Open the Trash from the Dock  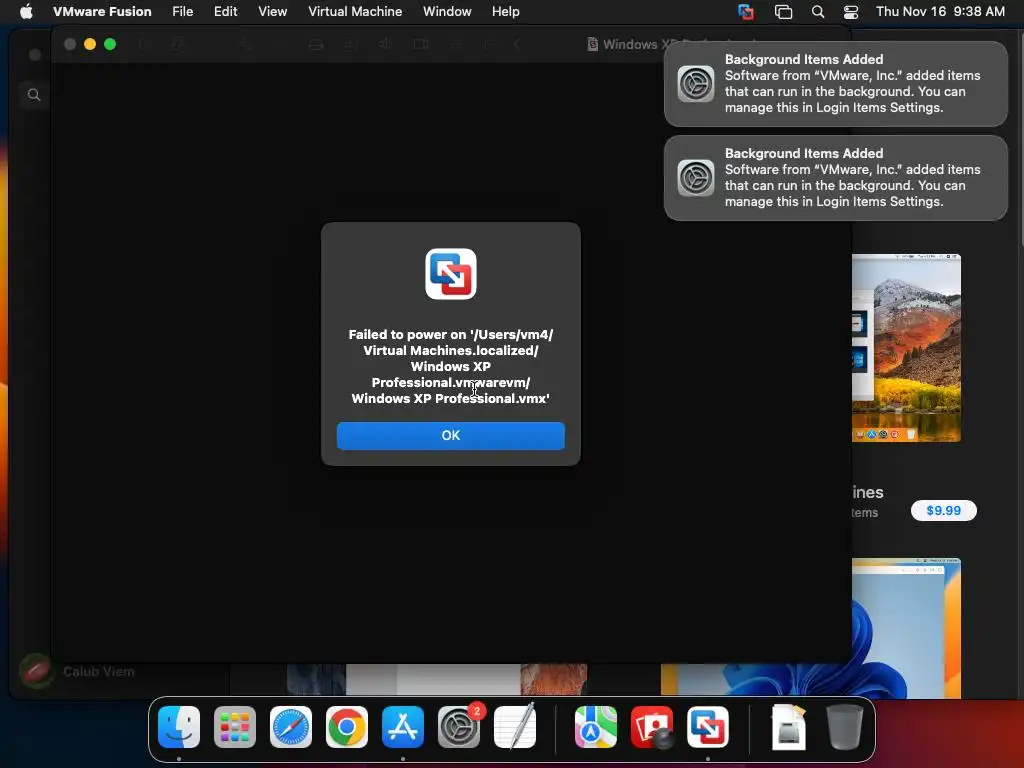click(x=845, y=726)
